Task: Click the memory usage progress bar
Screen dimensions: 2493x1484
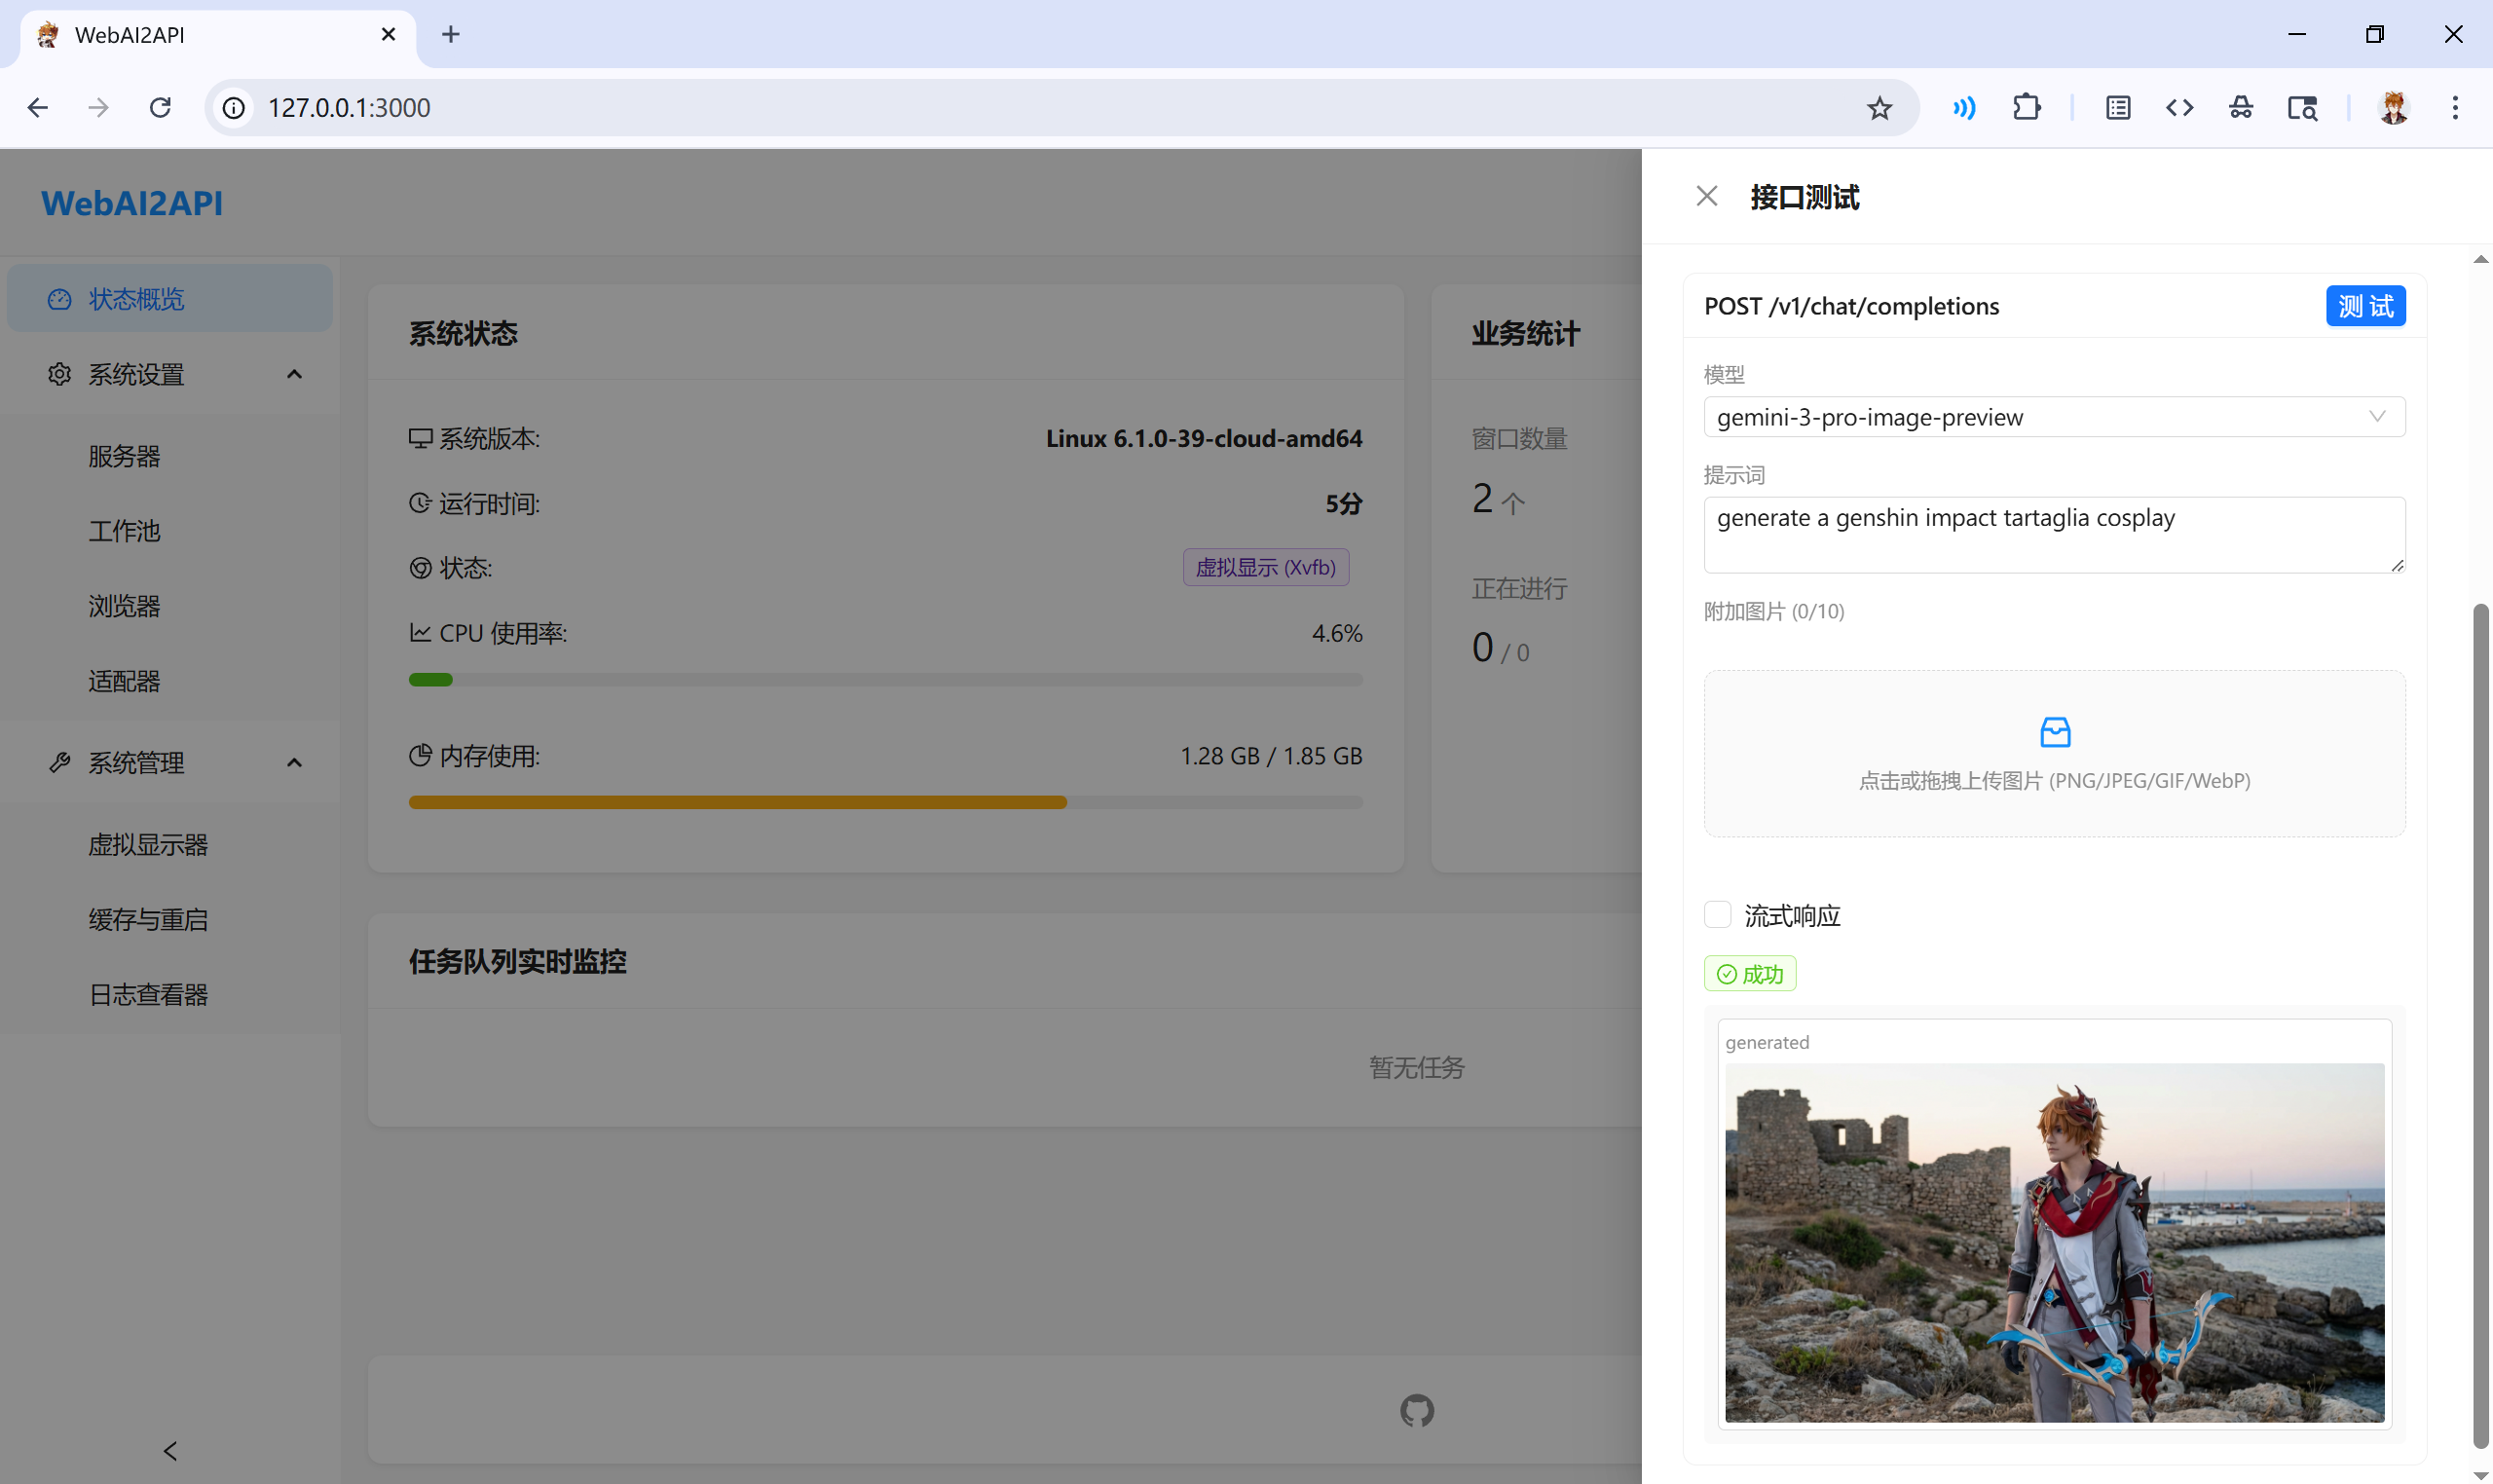Action: (885, 802)
